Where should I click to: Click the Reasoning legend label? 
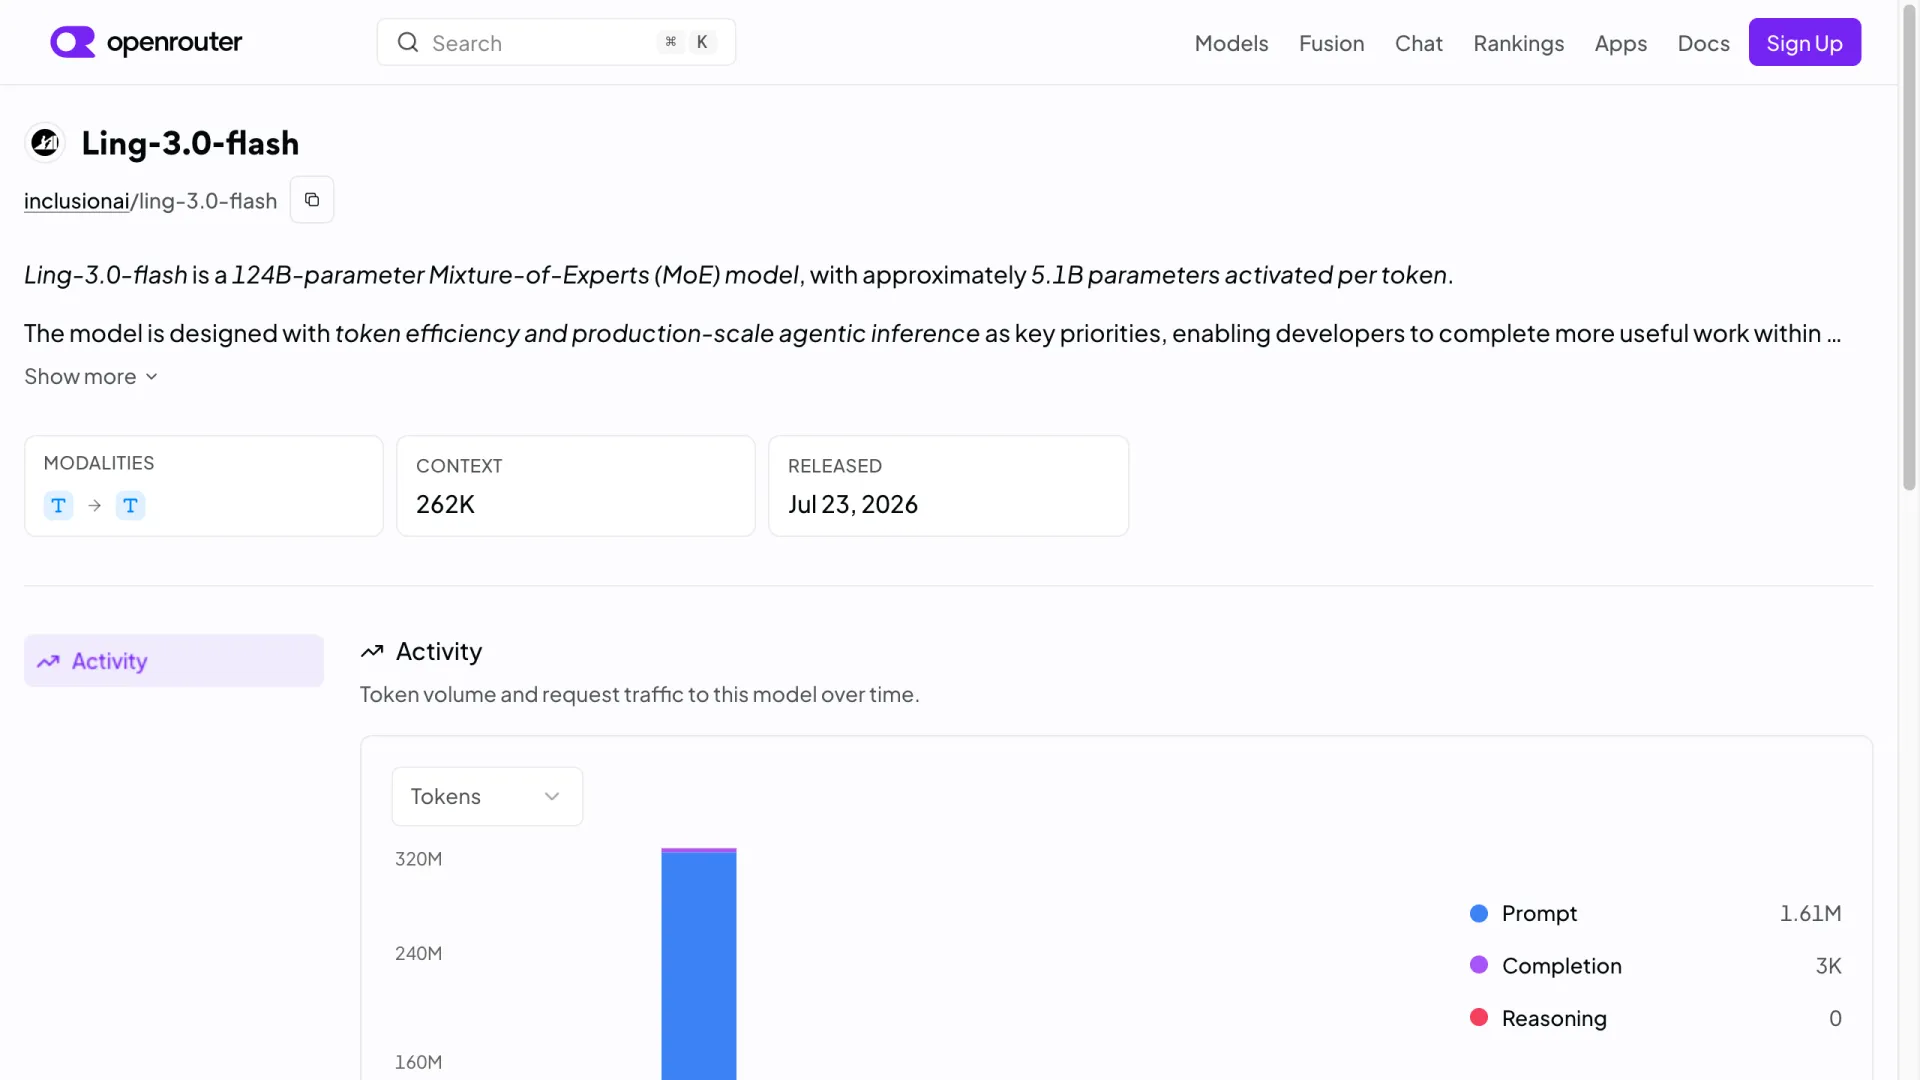click(x=1554, y=1018)
